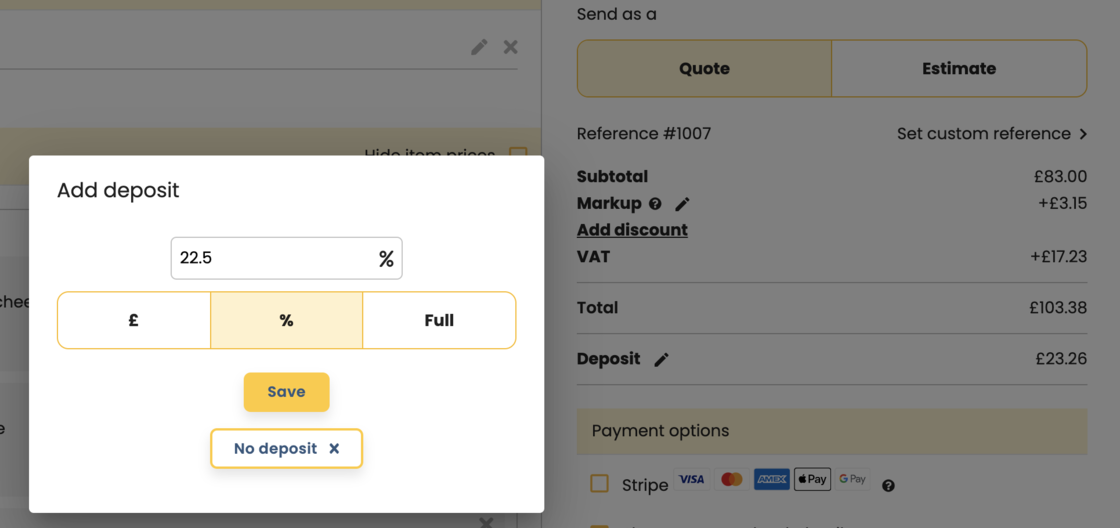The image size is (1120, 528).
Task: Select the Full deposit option
Action: click(439, 321)
